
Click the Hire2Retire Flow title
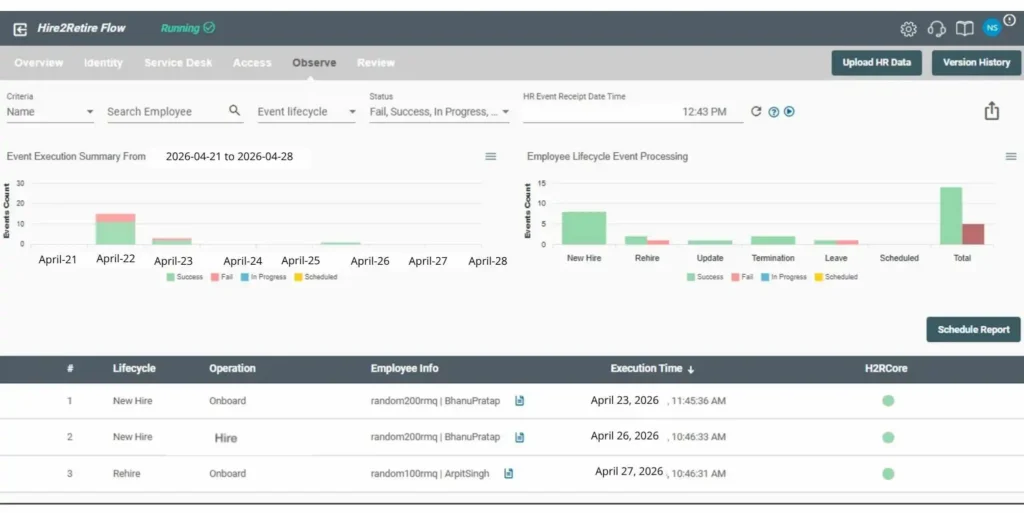(82, 28)
